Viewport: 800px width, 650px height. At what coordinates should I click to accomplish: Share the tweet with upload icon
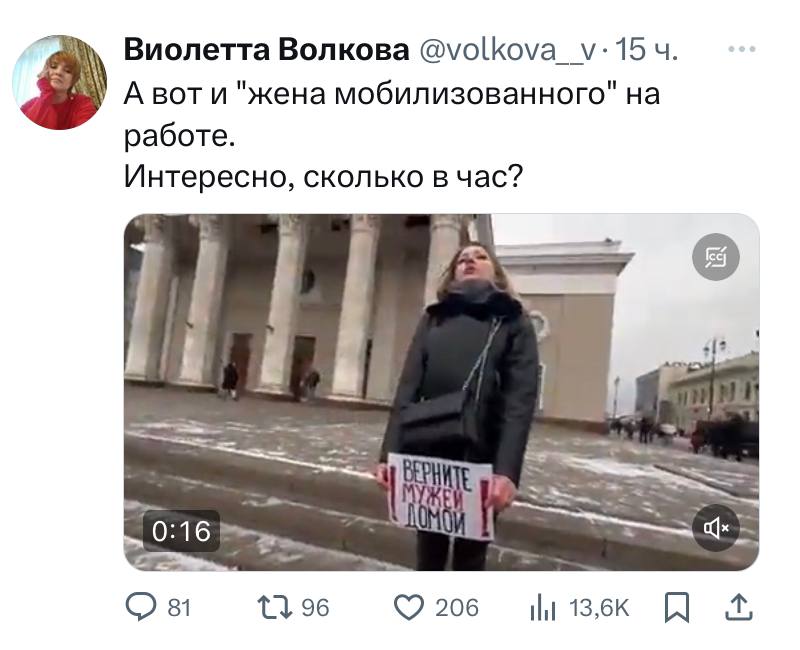tap(739, 607)
